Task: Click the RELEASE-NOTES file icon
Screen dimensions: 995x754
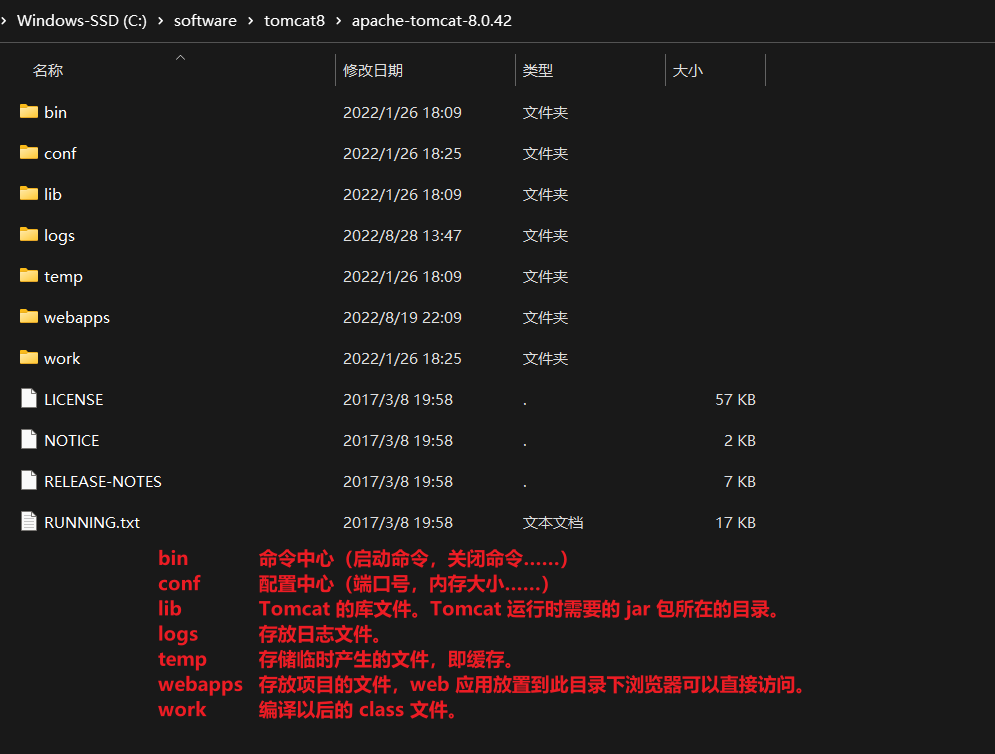Action: click(x=29, y=480)
